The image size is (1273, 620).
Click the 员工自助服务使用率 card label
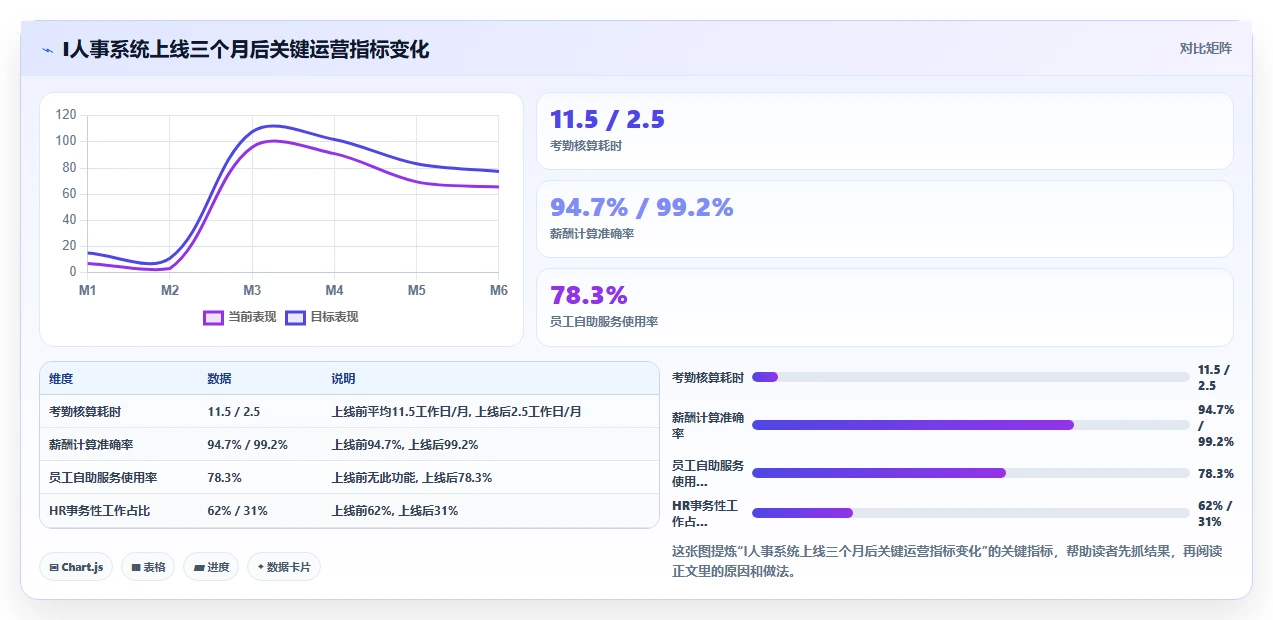pyautogui.click(x=604, y=322)
